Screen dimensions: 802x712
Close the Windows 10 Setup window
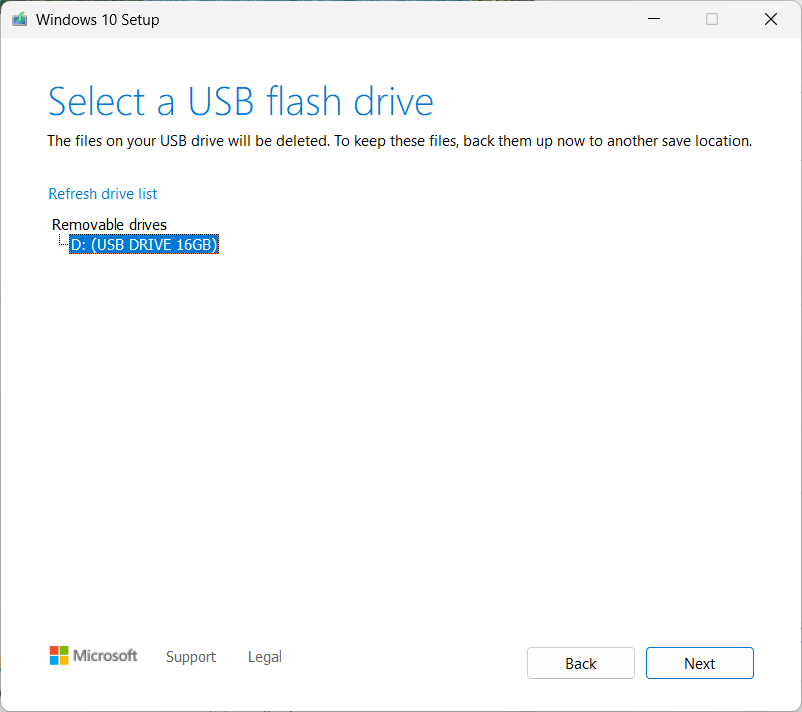pos(771,19)
